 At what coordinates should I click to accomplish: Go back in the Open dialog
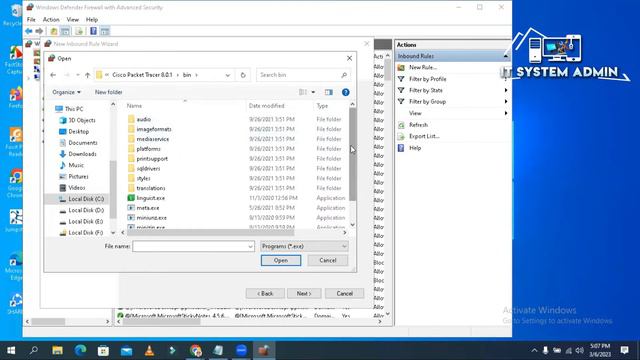click(x=53, y=75)
